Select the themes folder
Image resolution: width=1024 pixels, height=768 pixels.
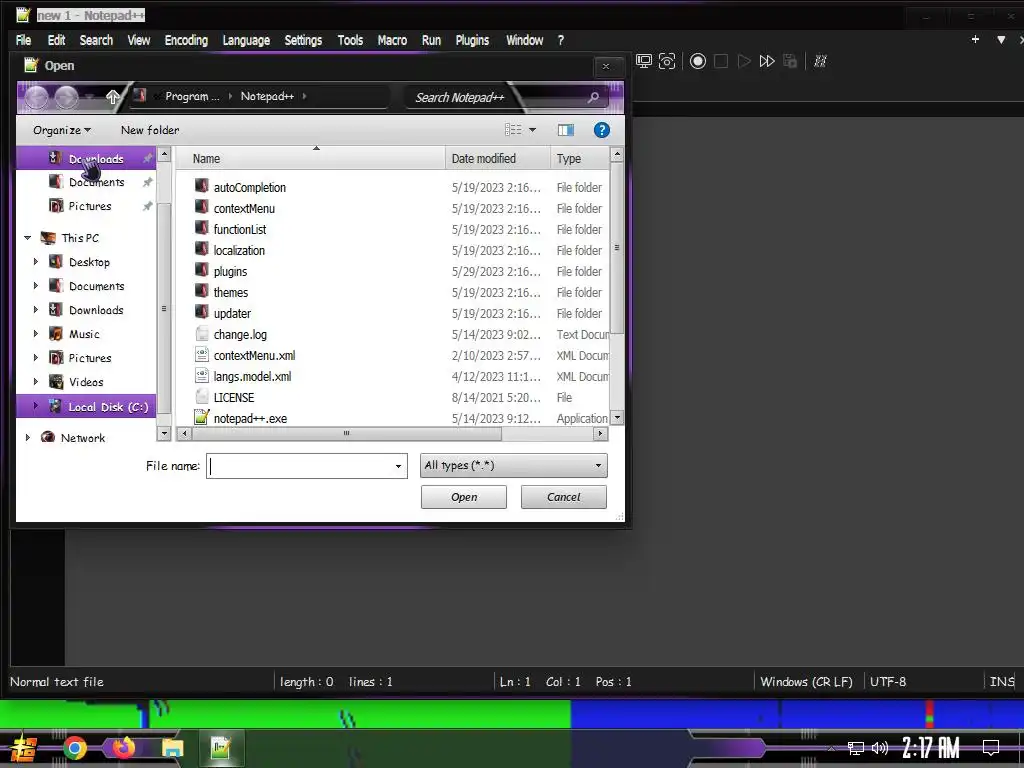pos(231,292)
